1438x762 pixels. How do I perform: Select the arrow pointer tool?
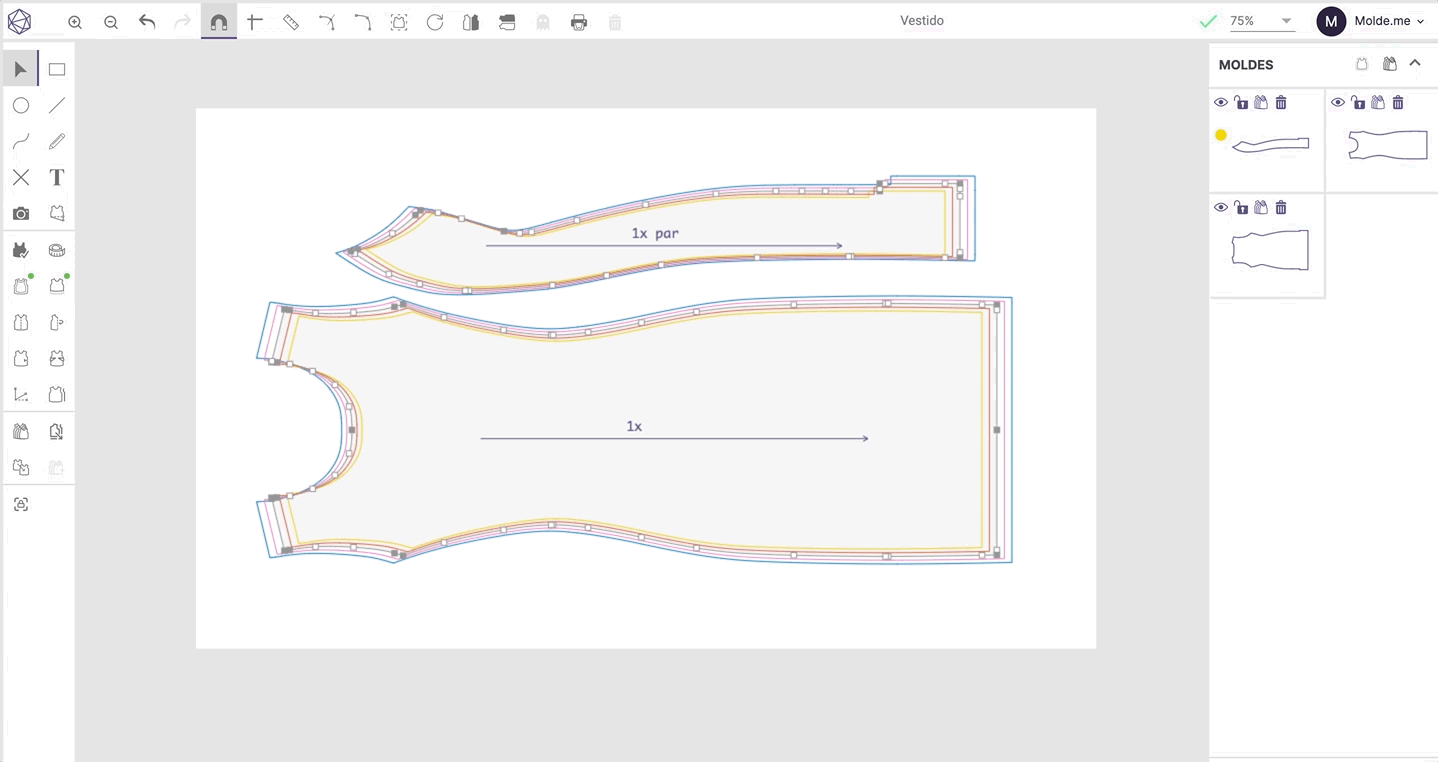point(21,69)
